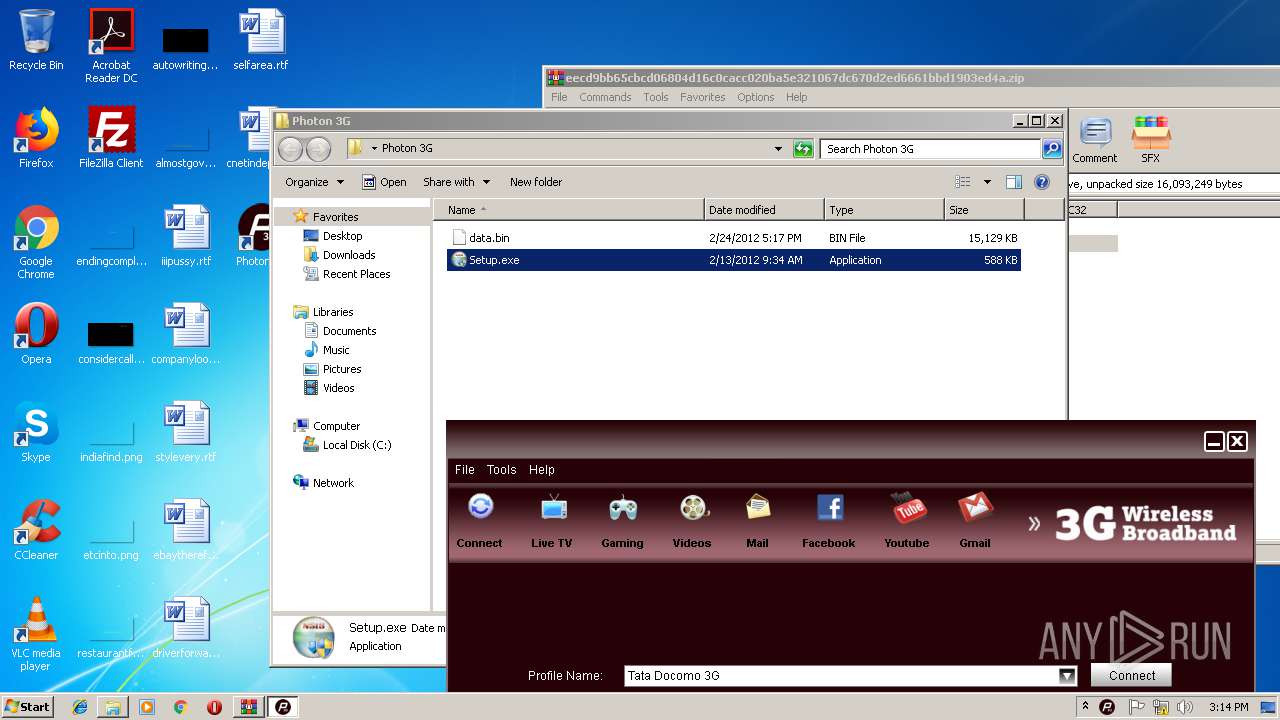Select Downloads in navigation pane
The height and width of the screenshot is (720, 1280).
point(339,255)
